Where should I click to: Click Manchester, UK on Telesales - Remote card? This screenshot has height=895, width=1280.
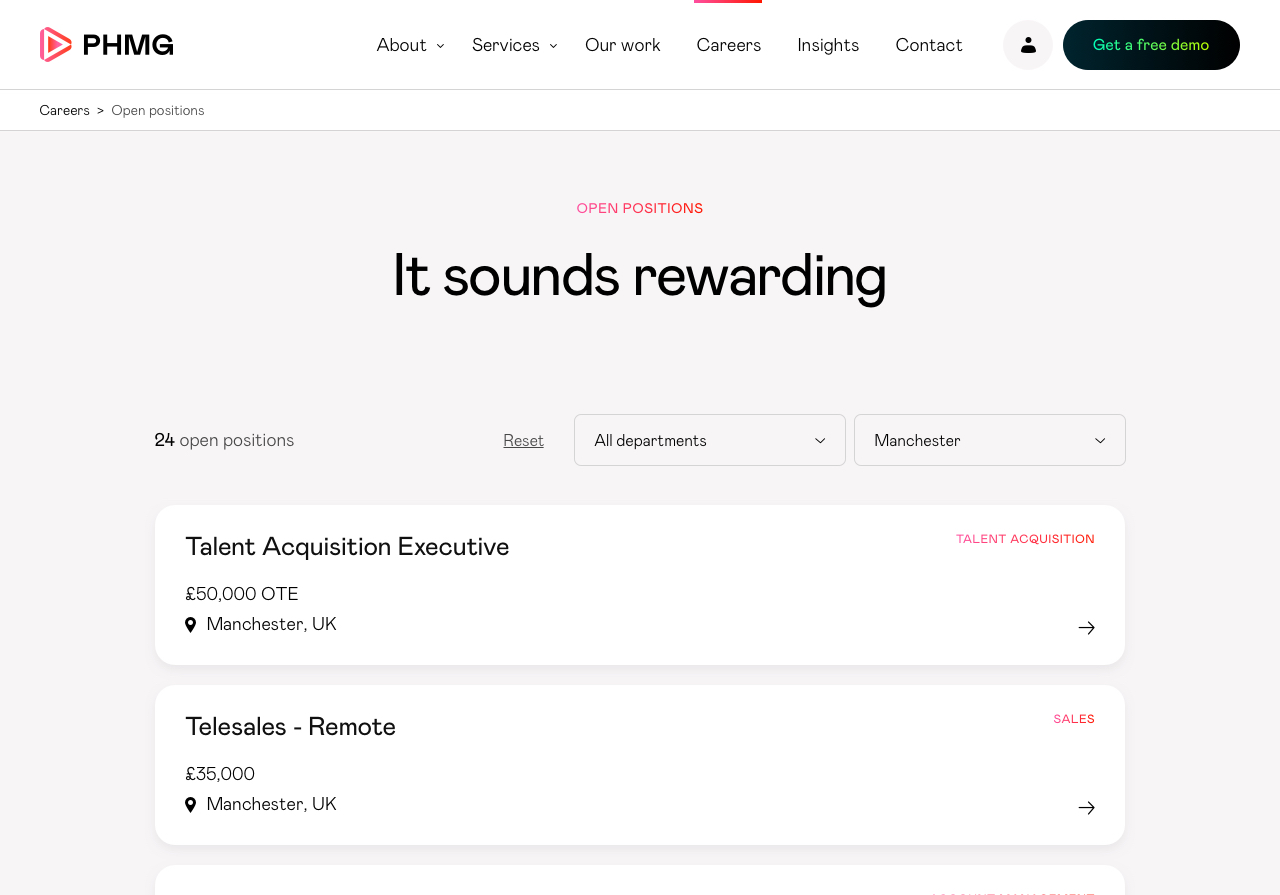point(272,804)
